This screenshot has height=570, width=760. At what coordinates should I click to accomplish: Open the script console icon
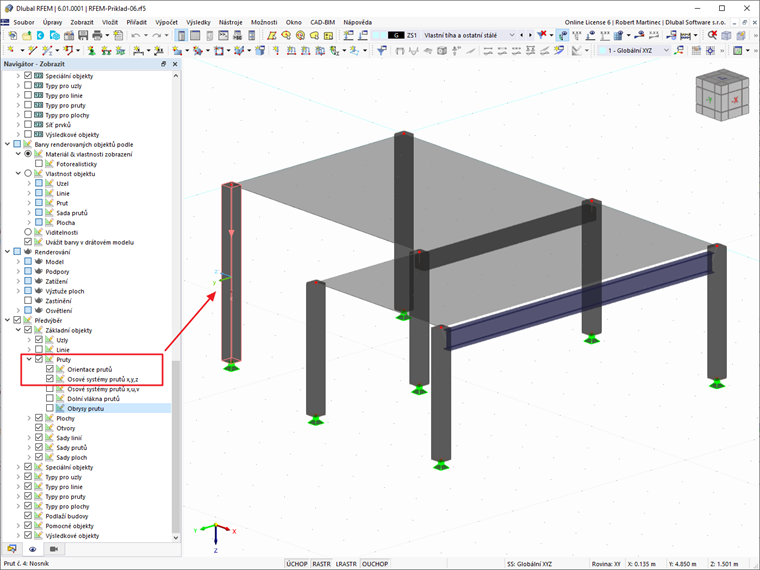(223, 35)
